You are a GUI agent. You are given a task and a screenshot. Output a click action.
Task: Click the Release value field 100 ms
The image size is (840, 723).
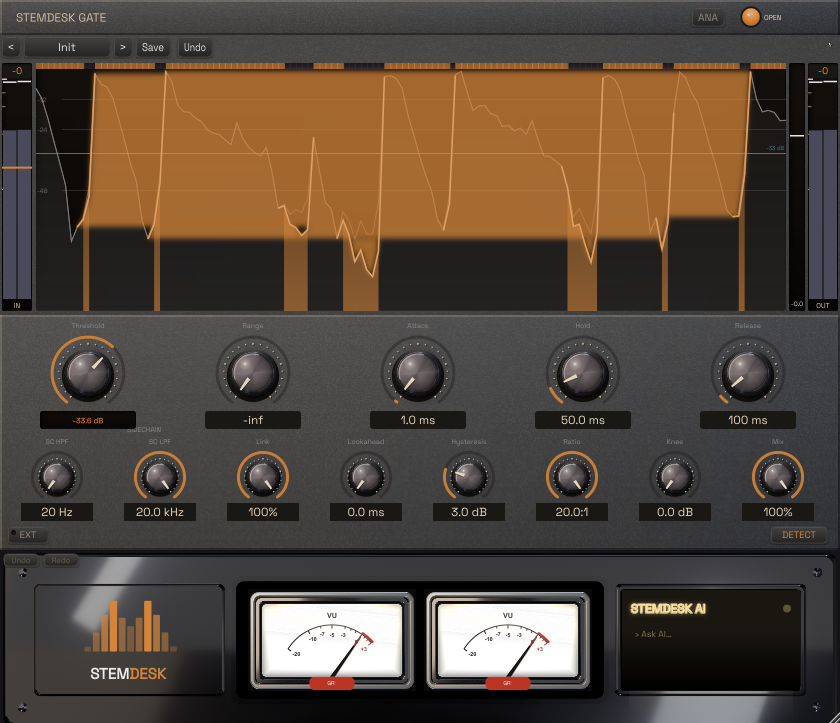click(748, 420)
